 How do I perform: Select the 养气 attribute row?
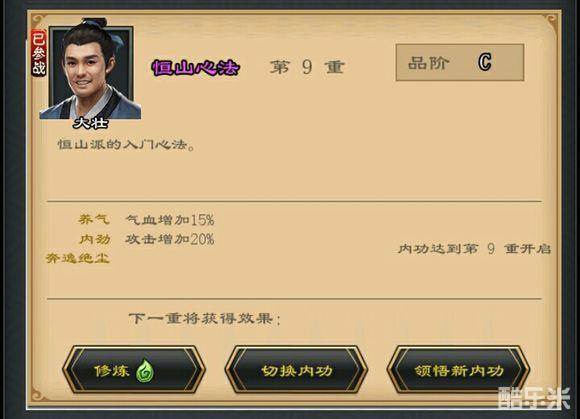[146, 220]
